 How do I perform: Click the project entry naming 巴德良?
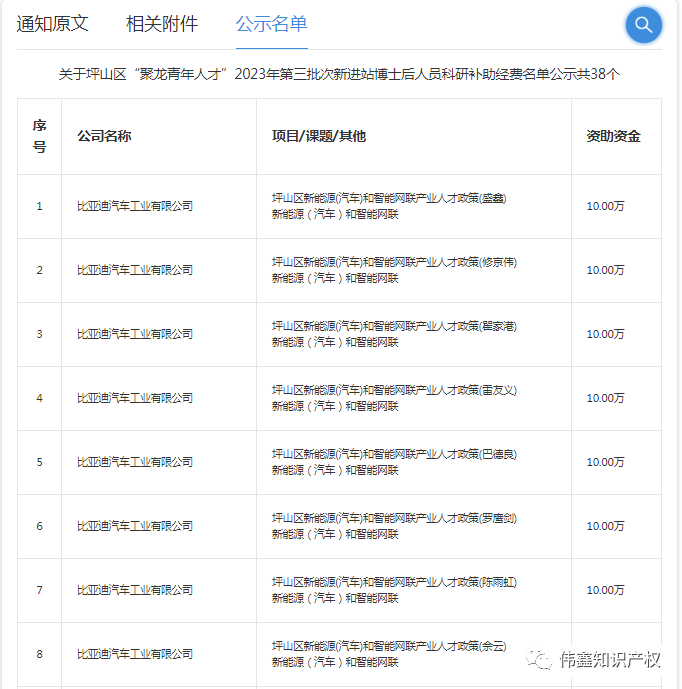(x=394, y=462)
